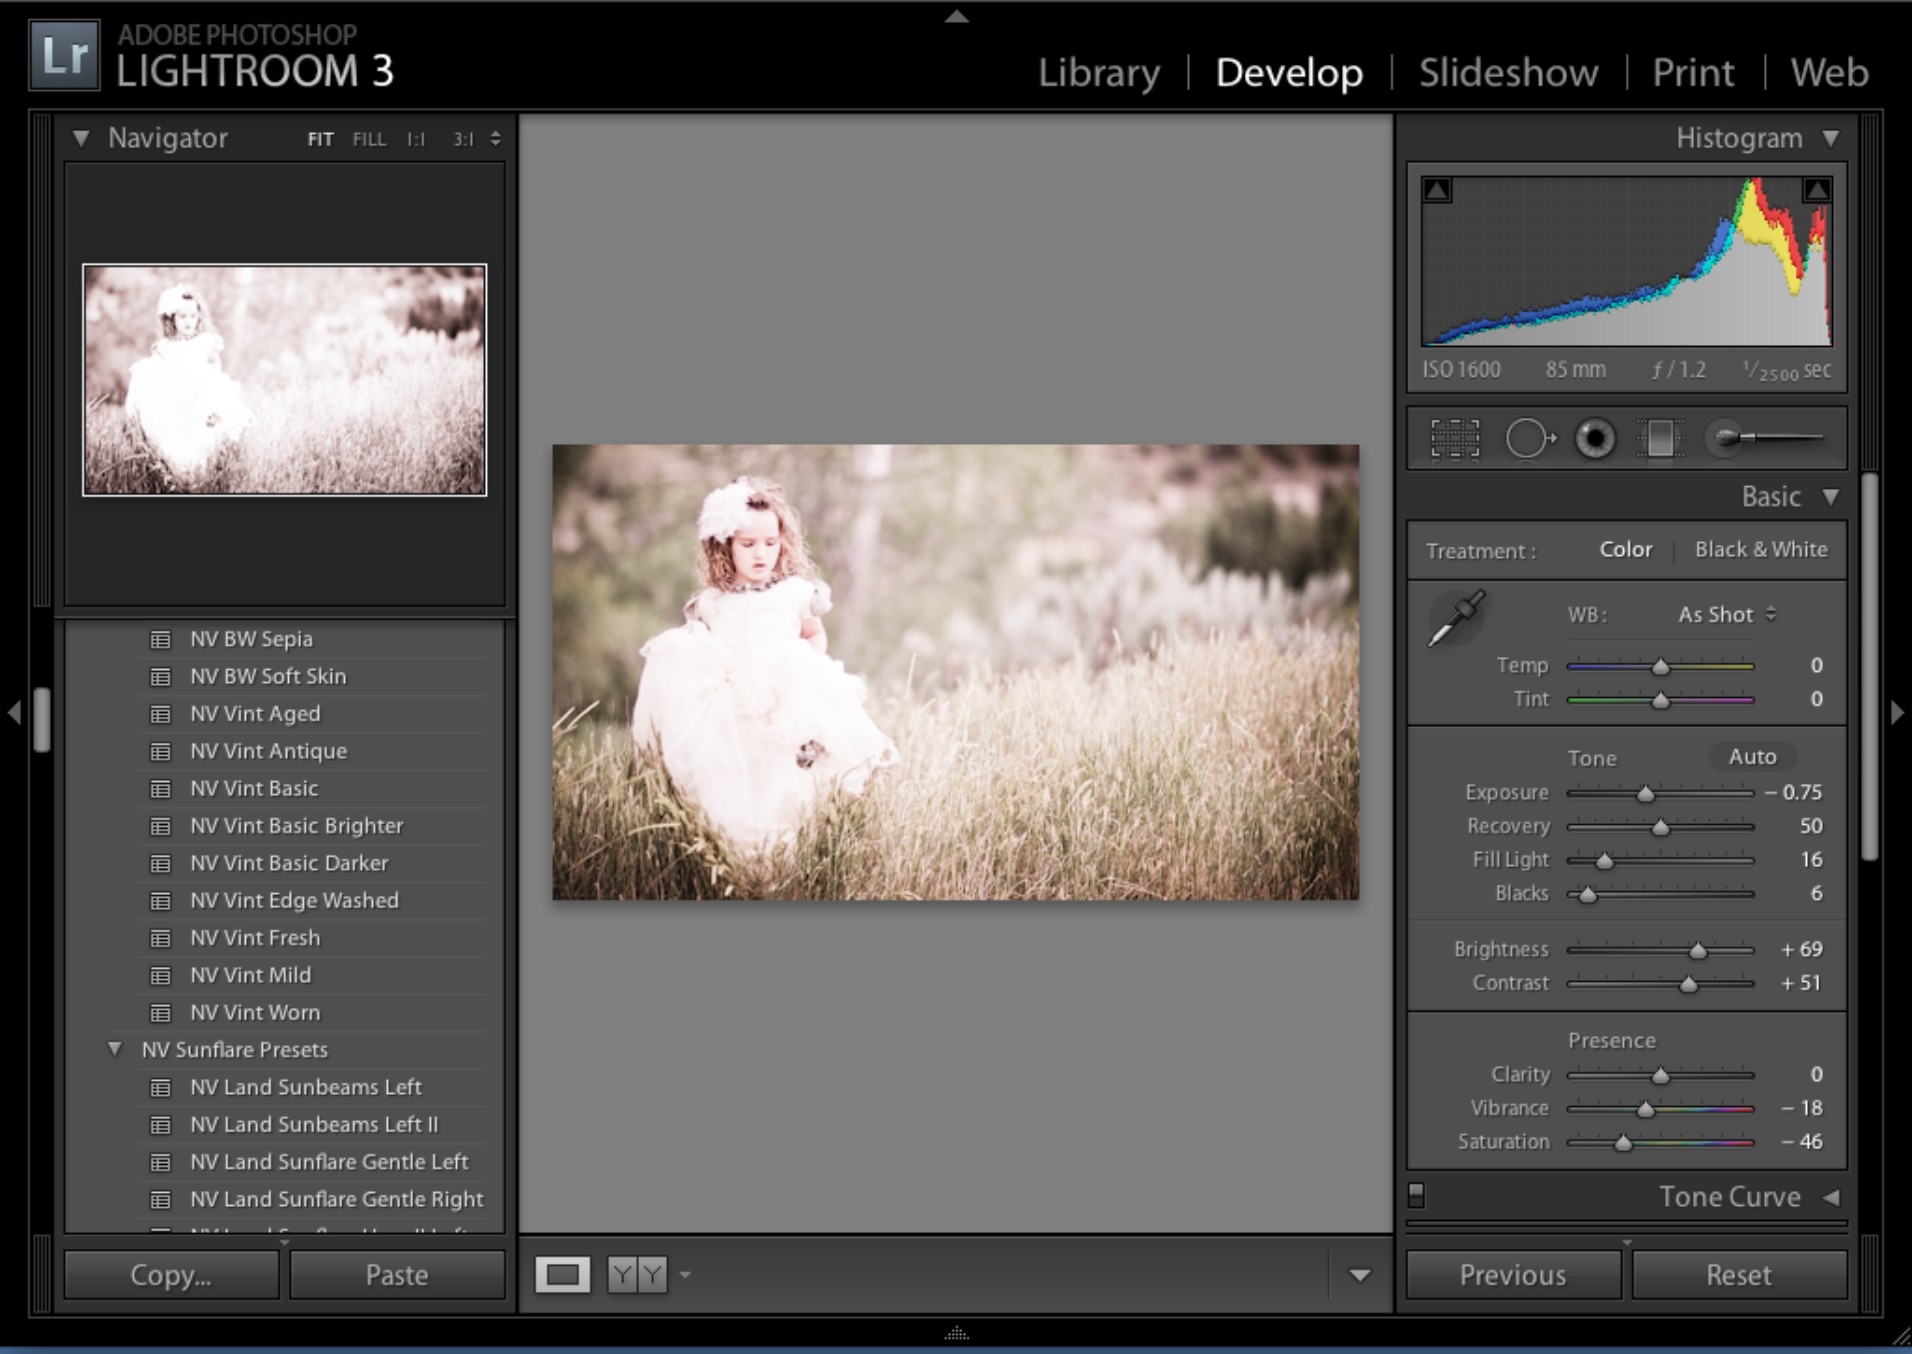
Task: Choose Black & White treatment
Action: pos(1760,550)
